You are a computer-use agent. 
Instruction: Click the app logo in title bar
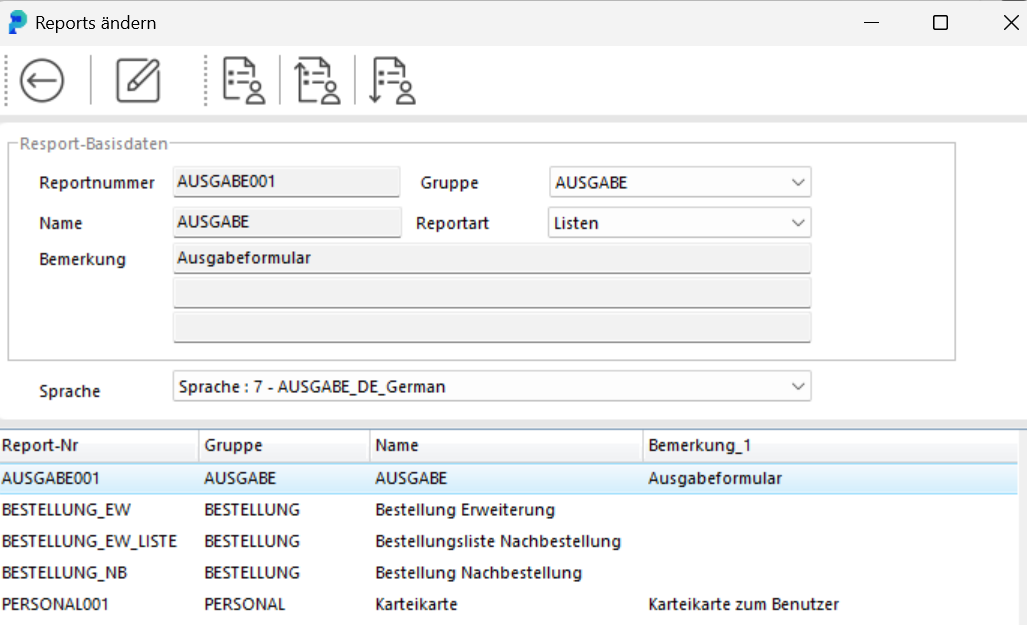coord(17,22)
